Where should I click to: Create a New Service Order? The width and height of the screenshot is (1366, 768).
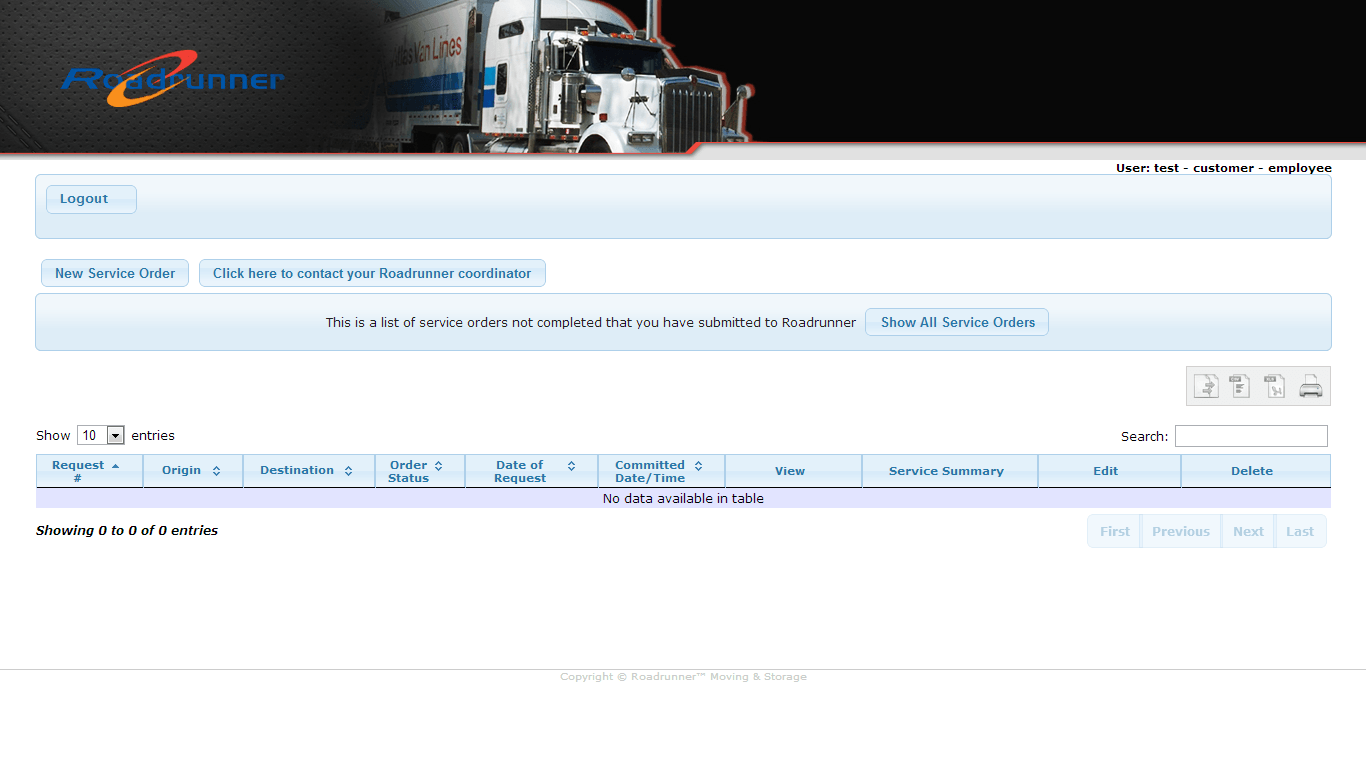point(115,273)
